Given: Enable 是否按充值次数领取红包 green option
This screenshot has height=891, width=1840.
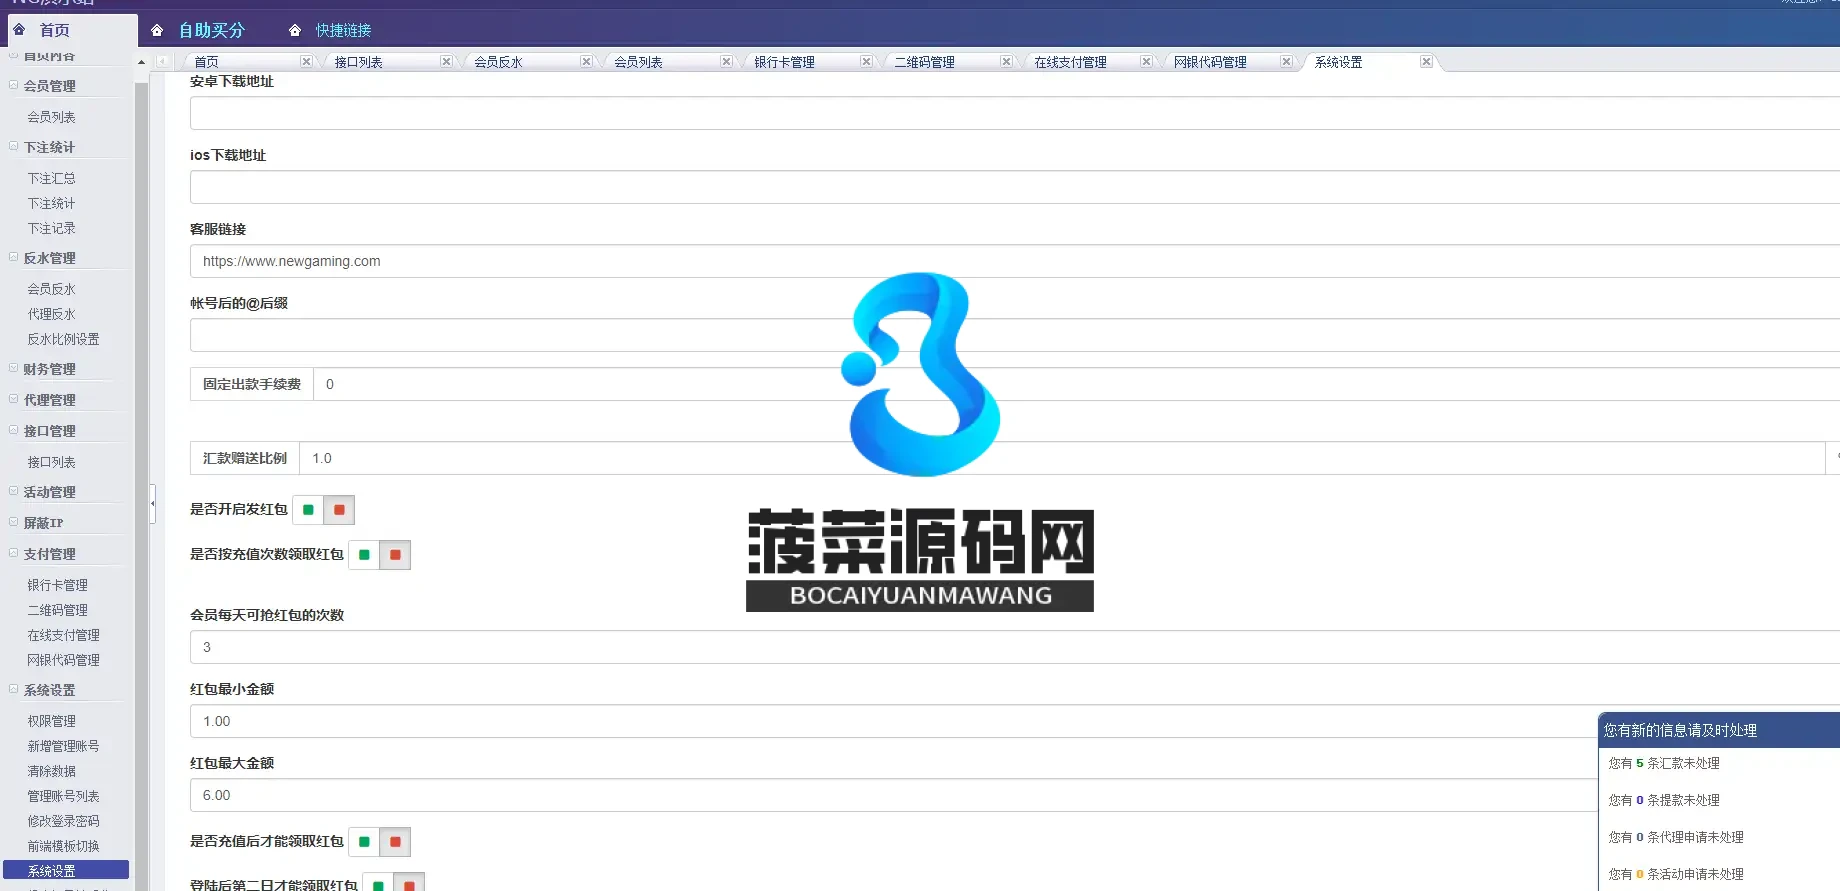Looking at the screenshot, I should click(364, 555).
